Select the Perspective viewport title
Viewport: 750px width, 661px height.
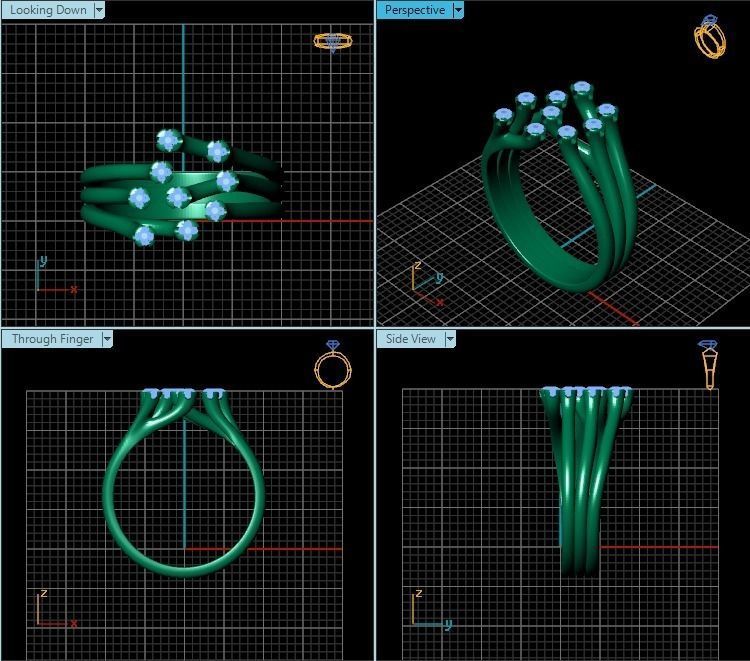tap(415, 10)
